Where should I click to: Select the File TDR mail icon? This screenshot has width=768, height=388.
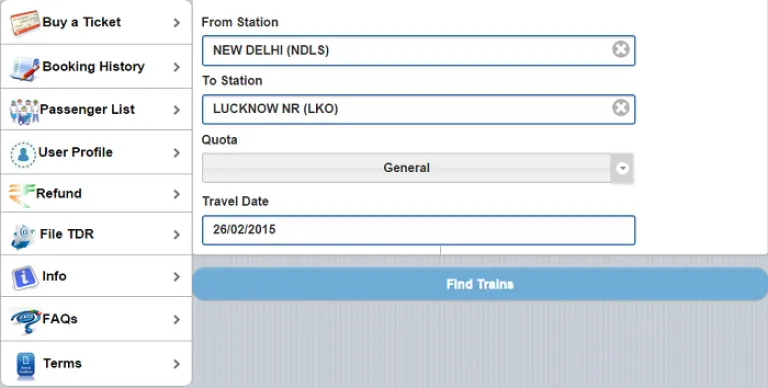[24, 237]
